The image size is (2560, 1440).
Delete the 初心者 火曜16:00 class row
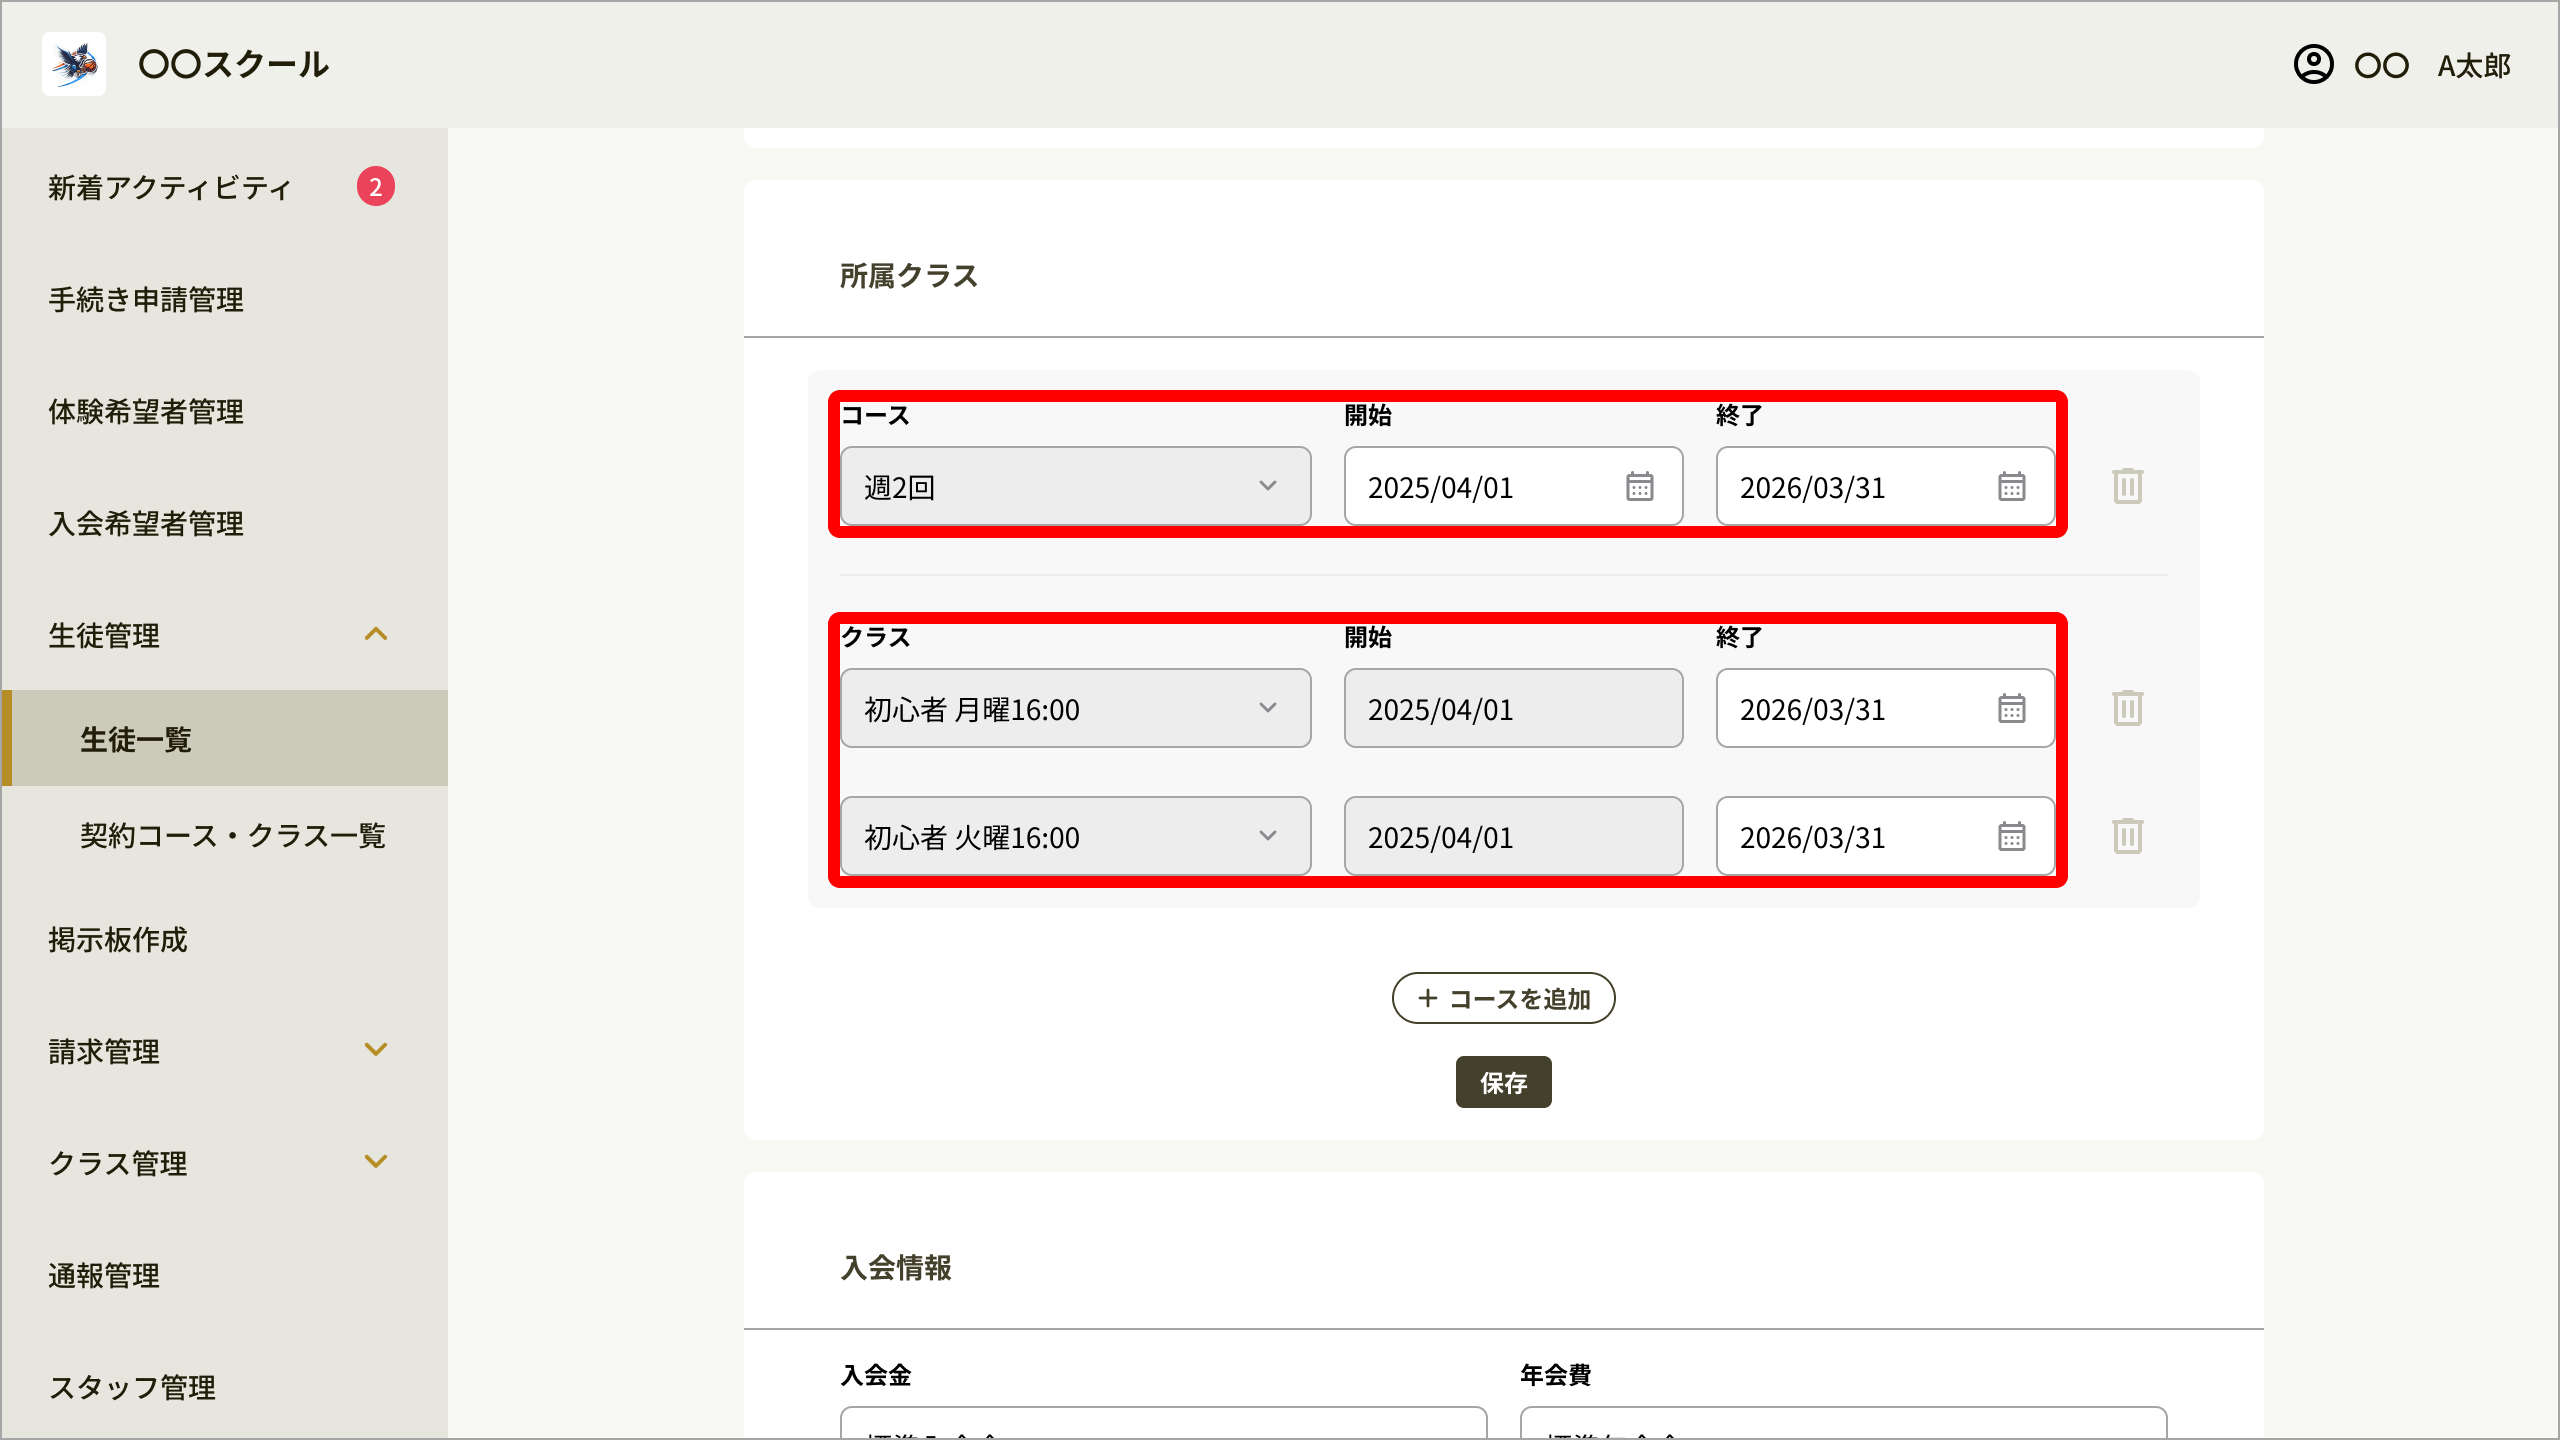pyautogui.click(x=2128, y=837)
